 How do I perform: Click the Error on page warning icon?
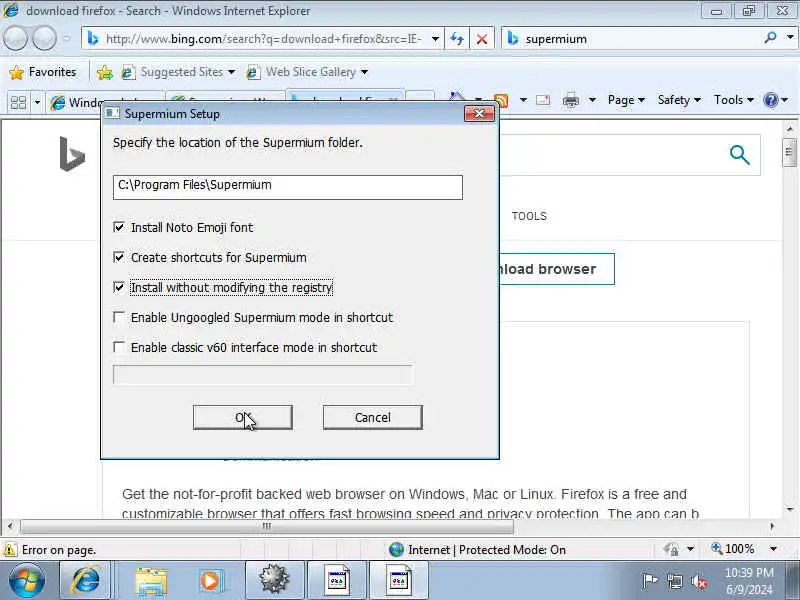9,550
